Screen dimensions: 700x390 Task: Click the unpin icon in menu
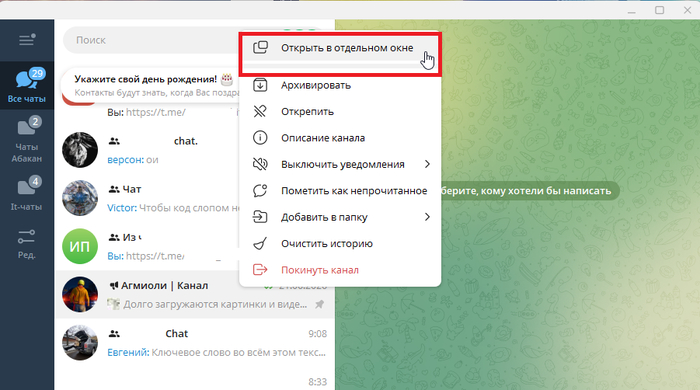[260, 111]
